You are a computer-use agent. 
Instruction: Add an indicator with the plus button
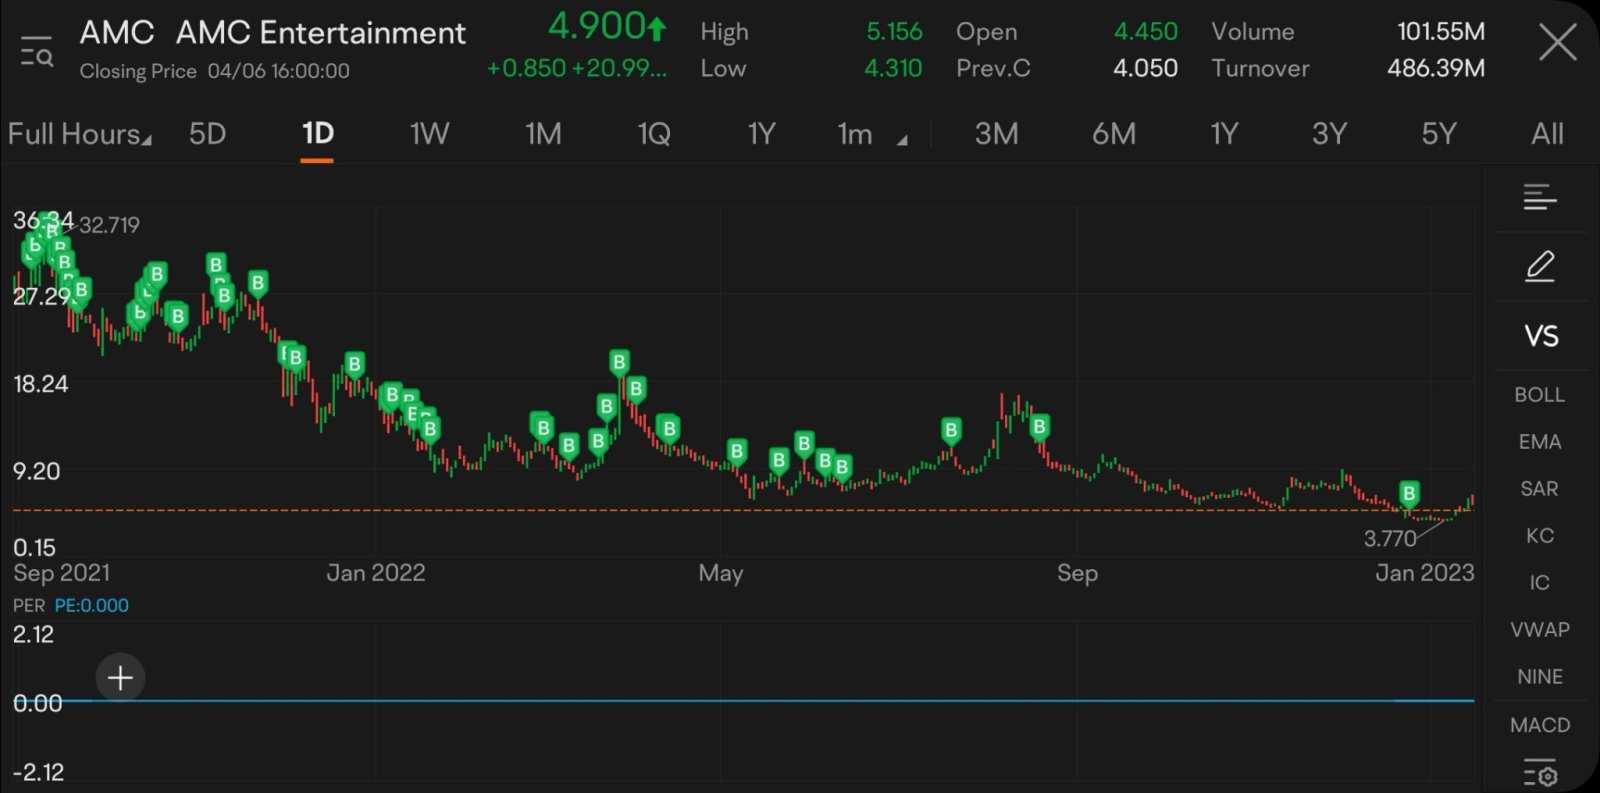tap(120, 678)
